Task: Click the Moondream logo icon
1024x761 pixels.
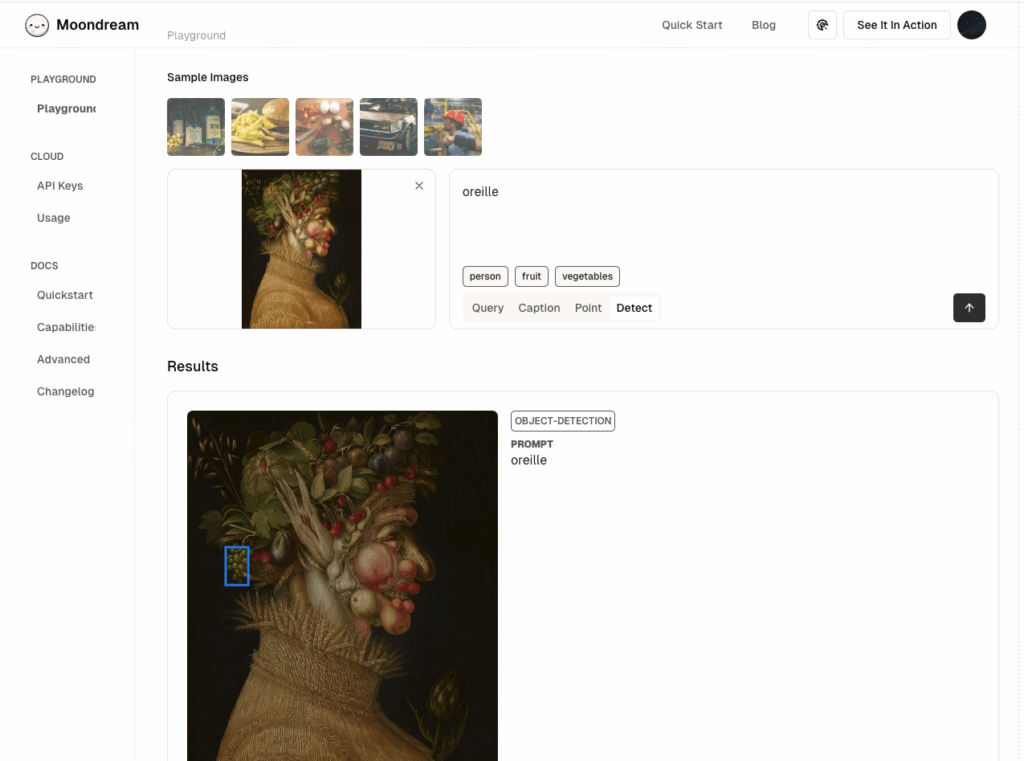Action: [37, 25]
